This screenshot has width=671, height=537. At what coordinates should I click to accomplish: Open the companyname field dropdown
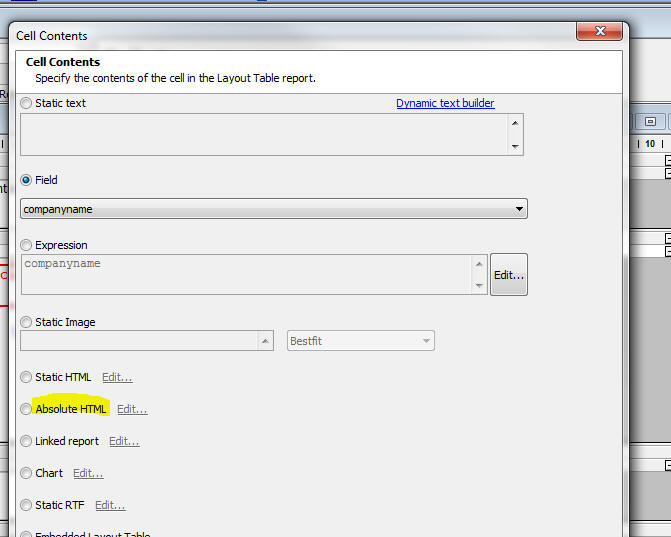[x=274, y=209]
